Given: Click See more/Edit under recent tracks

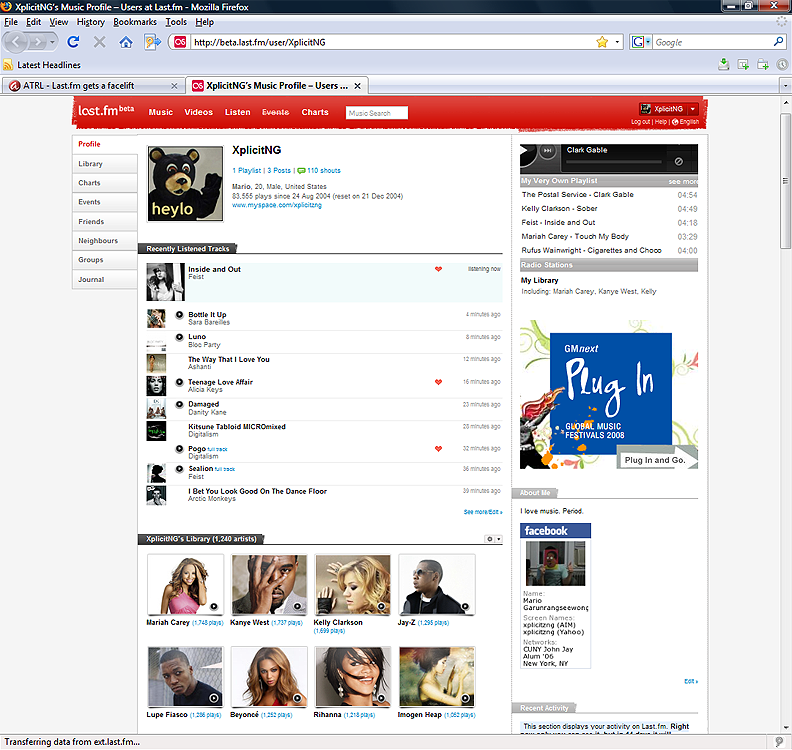Looking at the screenshot, I should click(x=483, y=512).
